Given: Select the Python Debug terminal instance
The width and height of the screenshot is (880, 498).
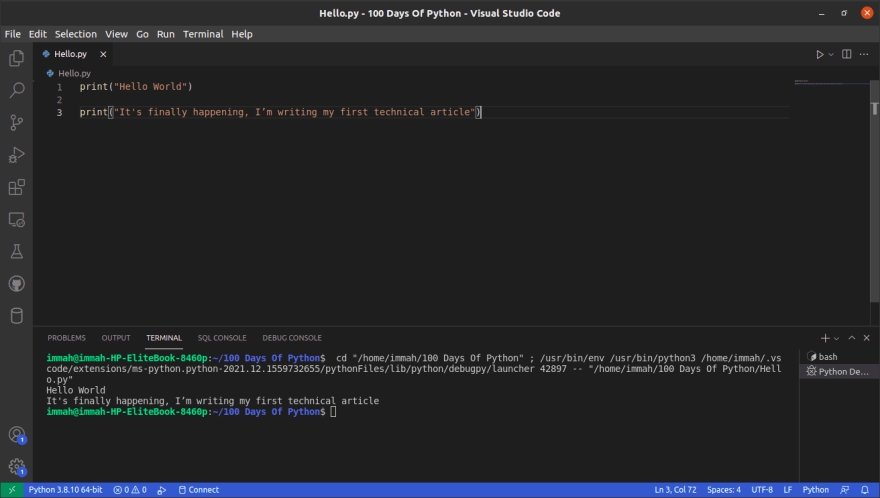Looking at the screenshot, I should pyautogui.click(x=839, y=371).
